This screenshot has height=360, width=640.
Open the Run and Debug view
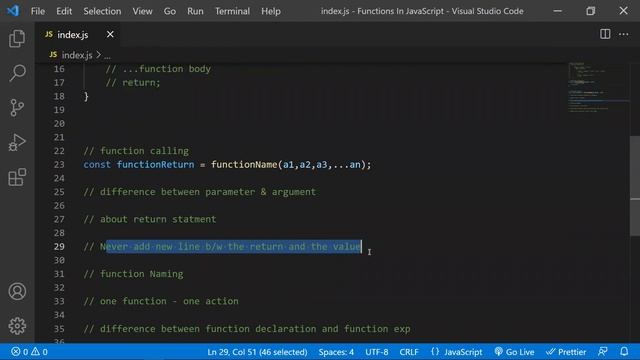17,142
